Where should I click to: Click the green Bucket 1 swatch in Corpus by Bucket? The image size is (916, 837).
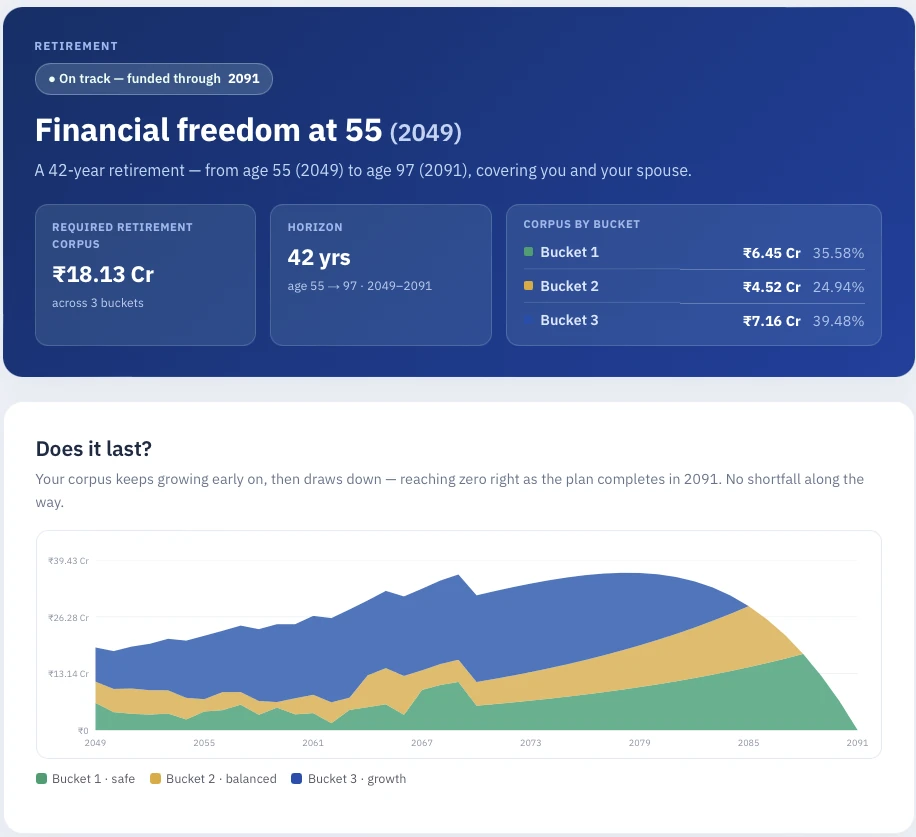(528, 252)
